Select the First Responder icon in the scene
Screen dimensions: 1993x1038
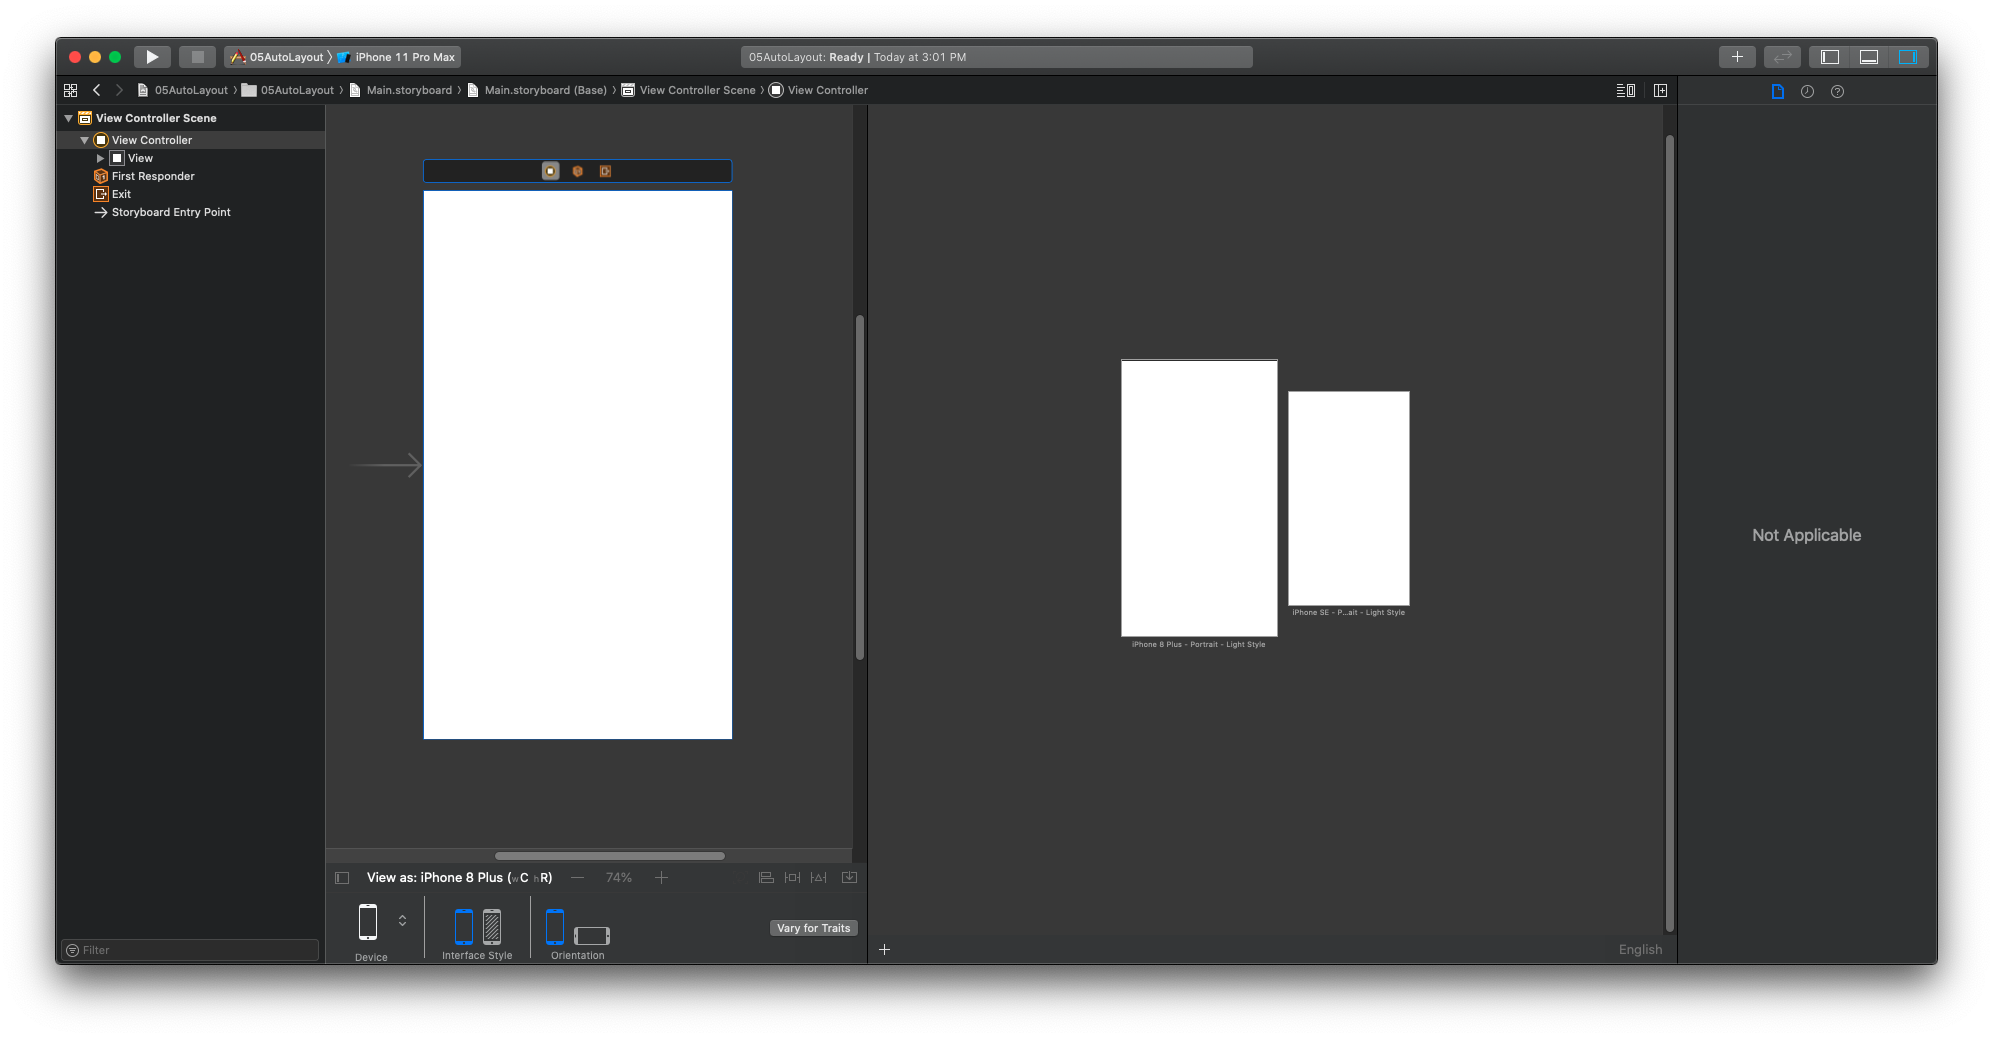101,176
